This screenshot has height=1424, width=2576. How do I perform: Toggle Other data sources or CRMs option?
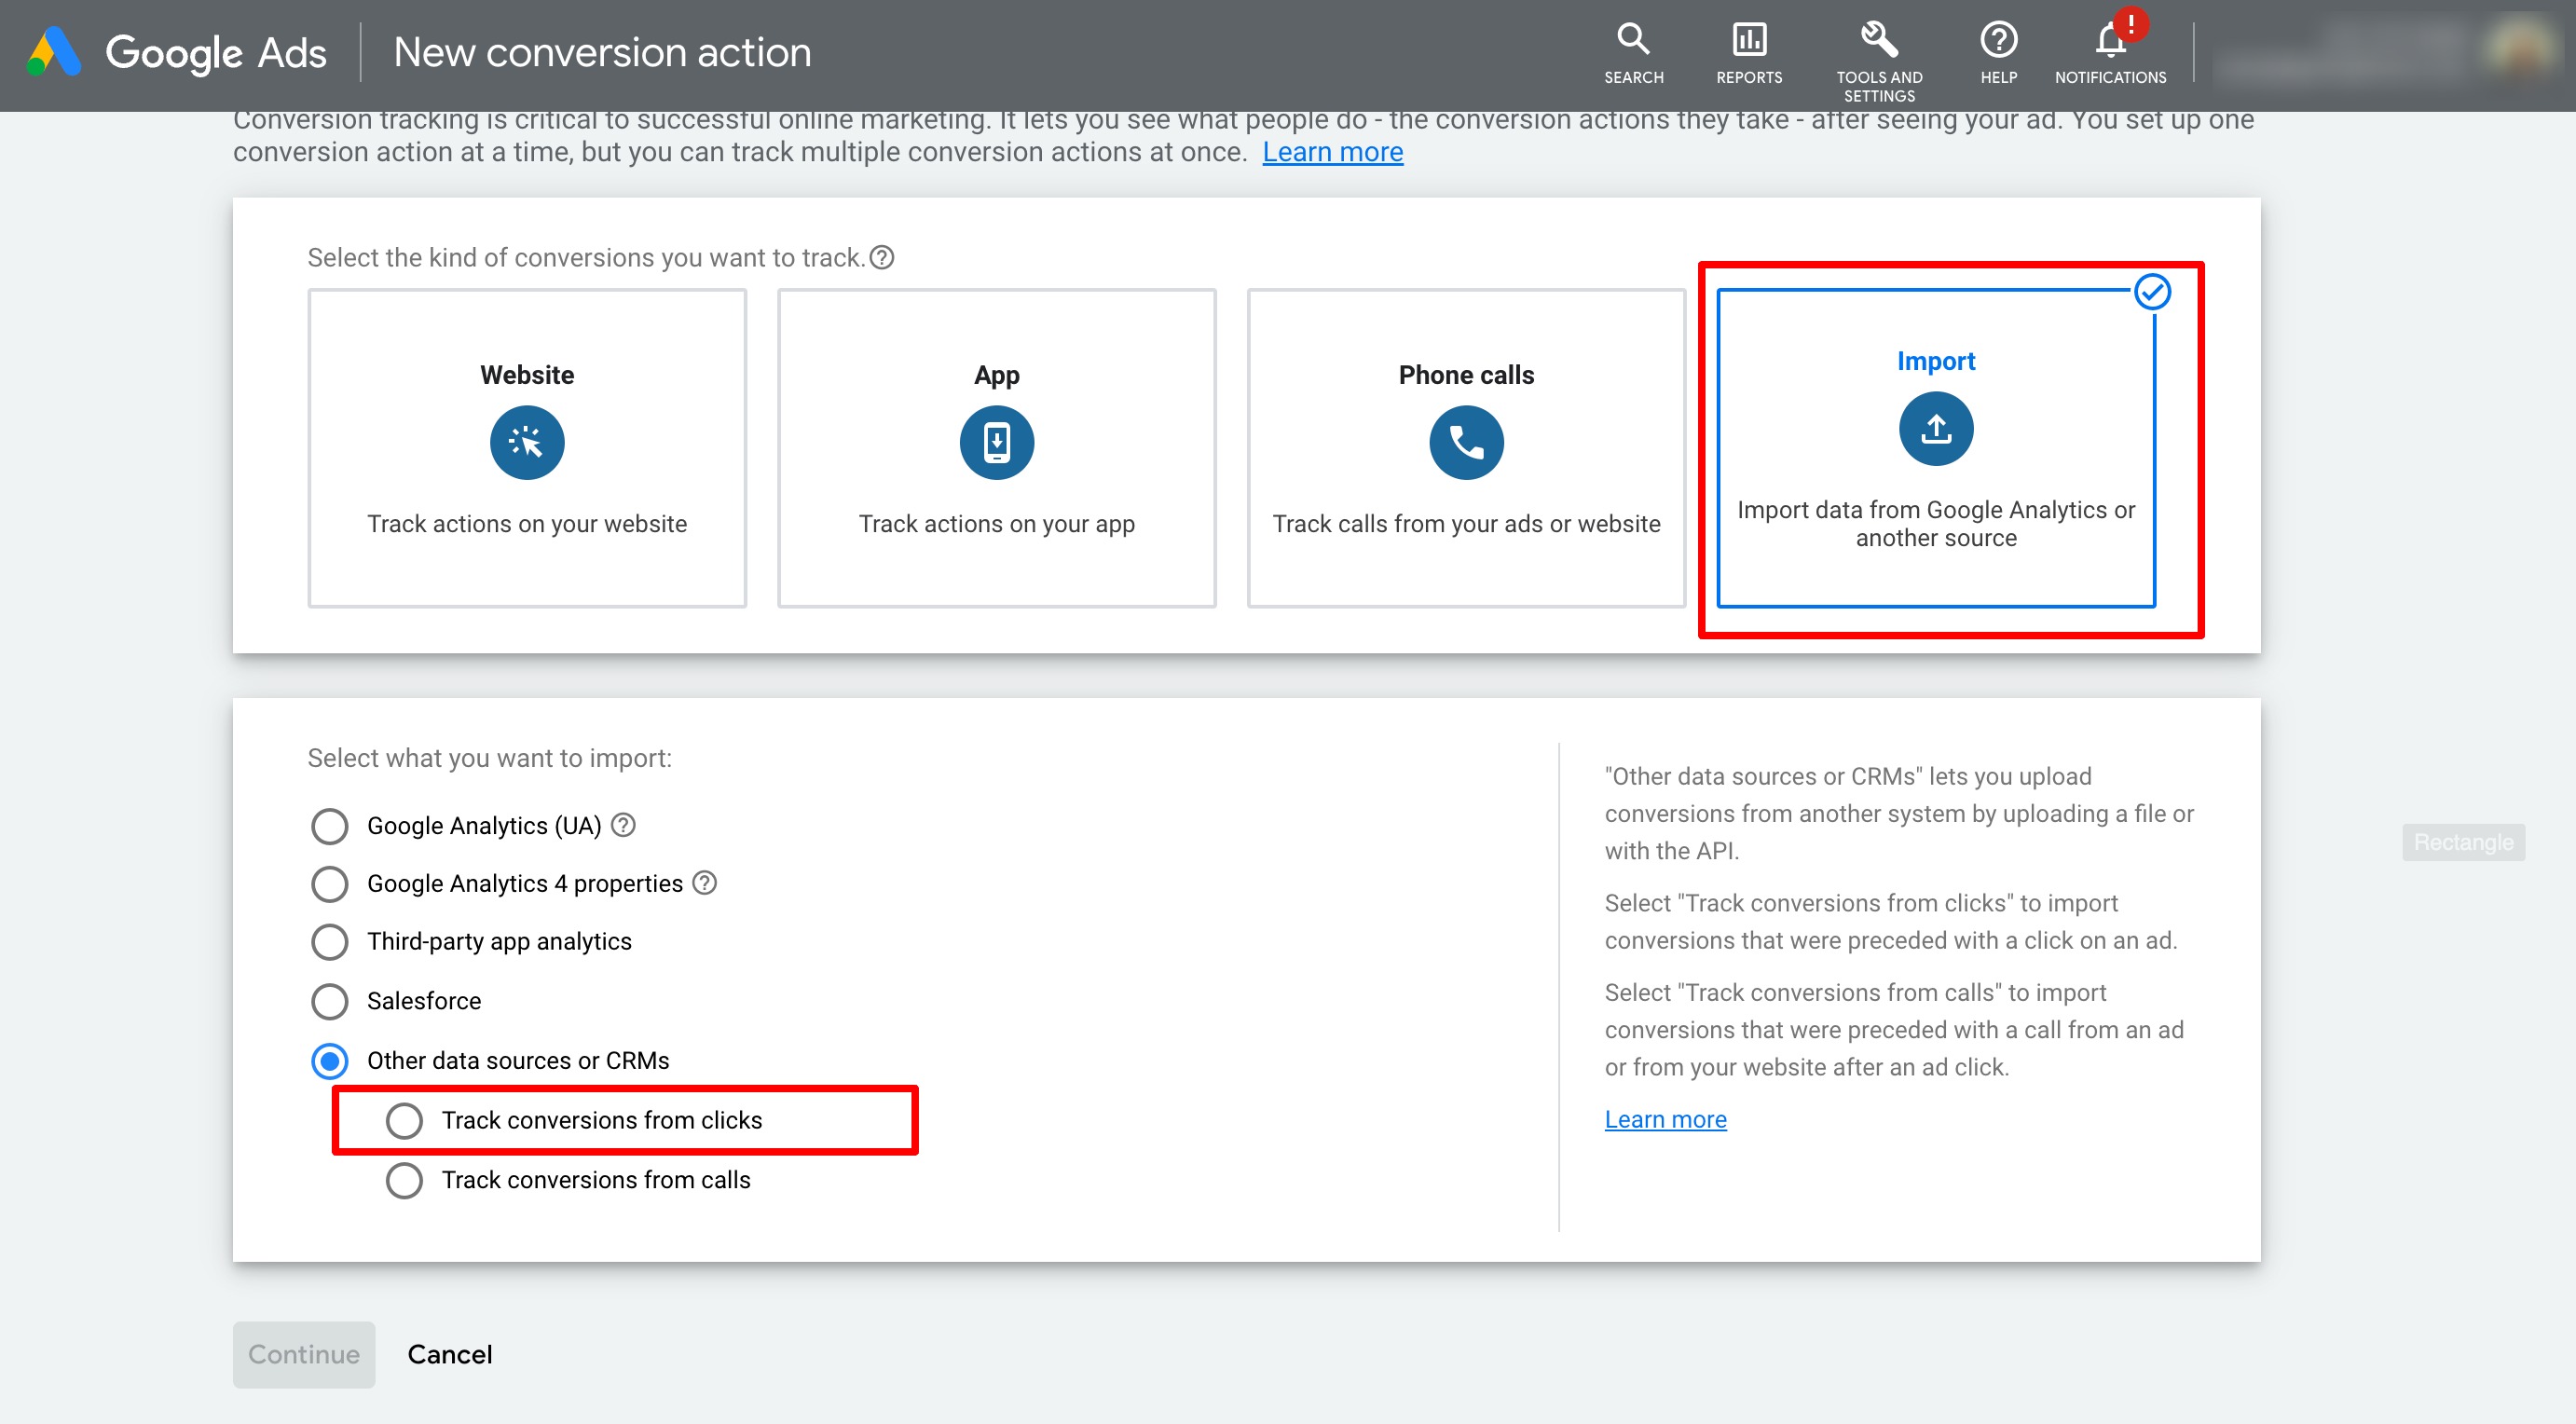328,1060
